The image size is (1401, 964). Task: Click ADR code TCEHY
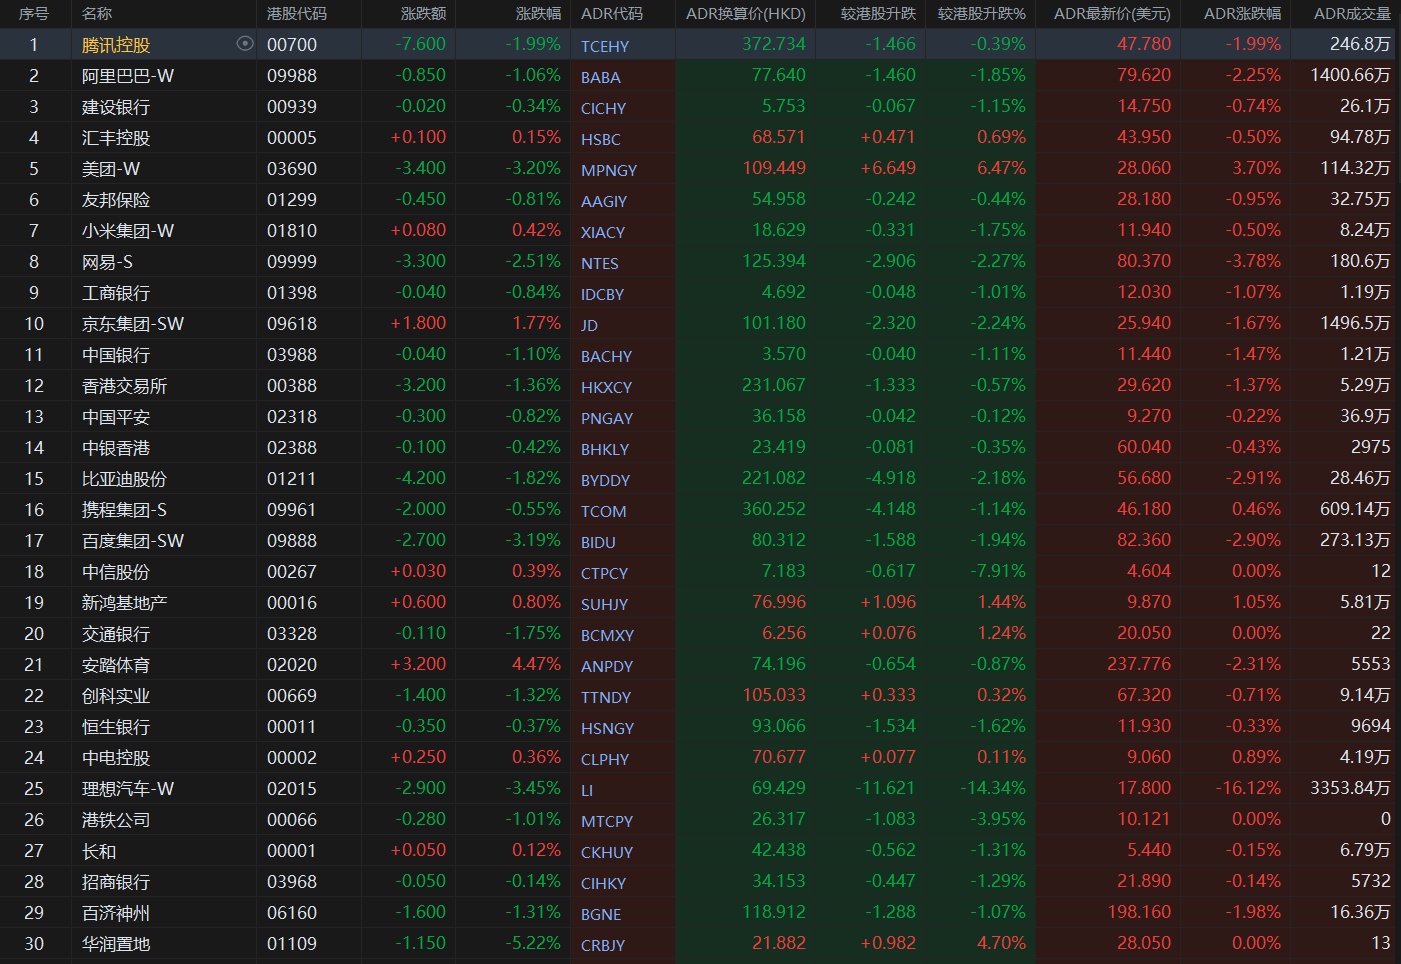point(605,46)
